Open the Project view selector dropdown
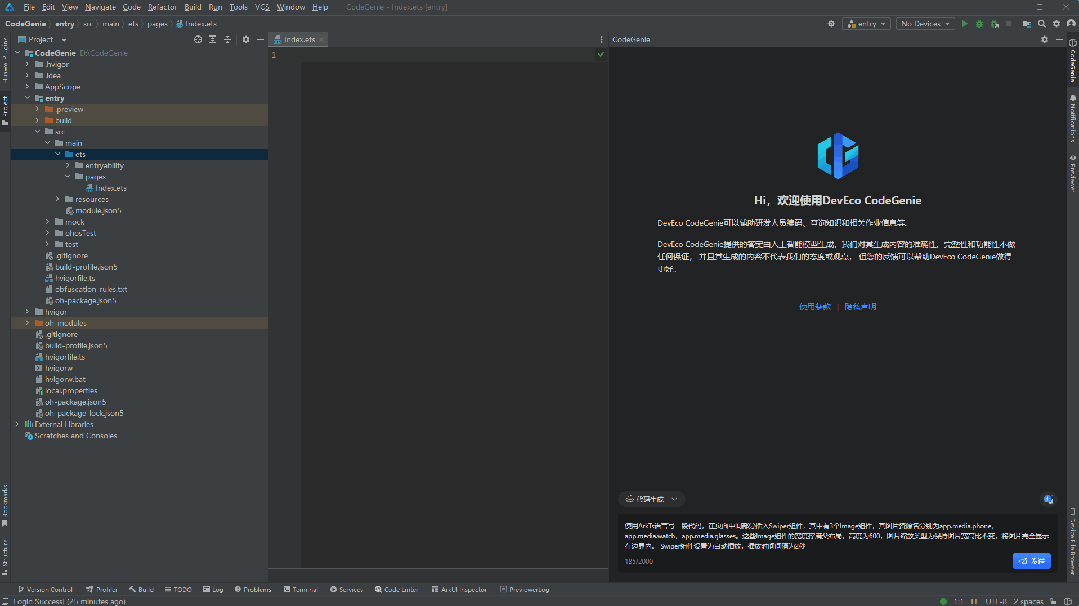This screenshot has height=606, width=1079. pyautogui.click(x=41, y=39)
